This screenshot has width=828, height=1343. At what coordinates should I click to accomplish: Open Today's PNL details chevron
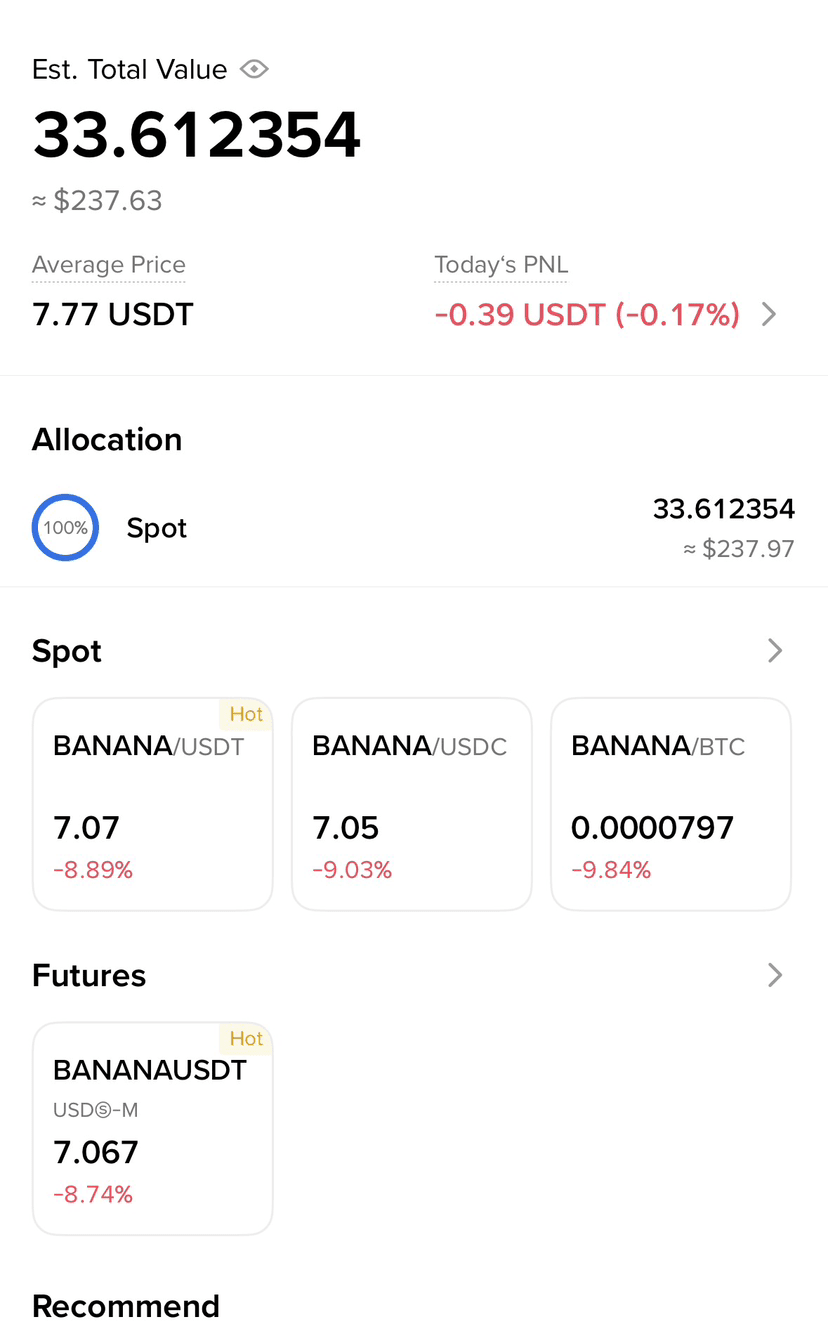click(769, 314)
